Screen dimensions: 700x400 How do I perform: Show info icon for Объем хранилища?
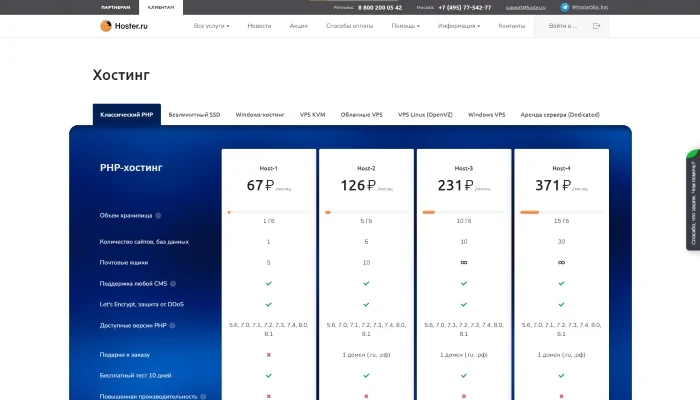click(158, 216)
